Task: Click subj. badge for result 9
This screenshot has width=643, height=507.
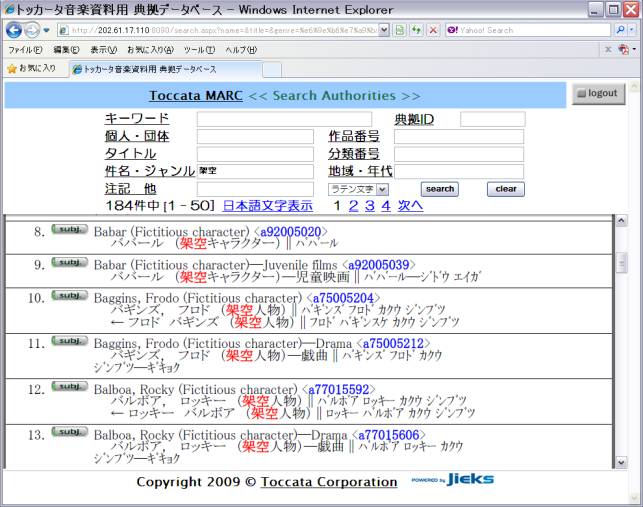Action: pyautogui.click(x=69, y=262)
